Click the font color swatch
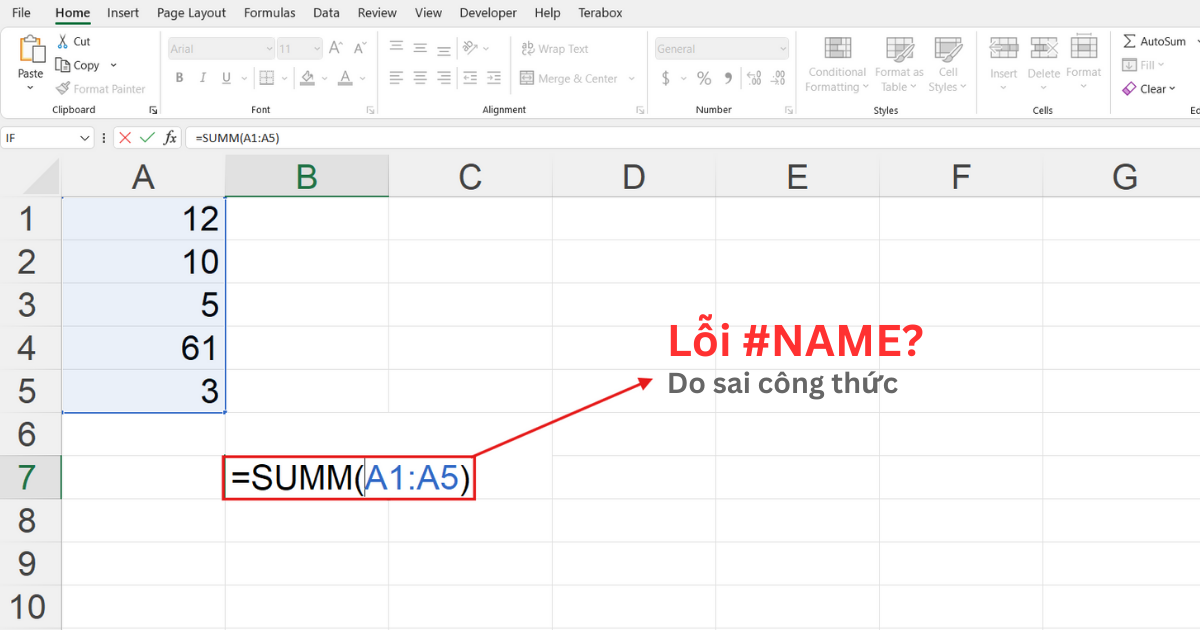The width and height of the screenshot is (1200, 630). (344, 76)
